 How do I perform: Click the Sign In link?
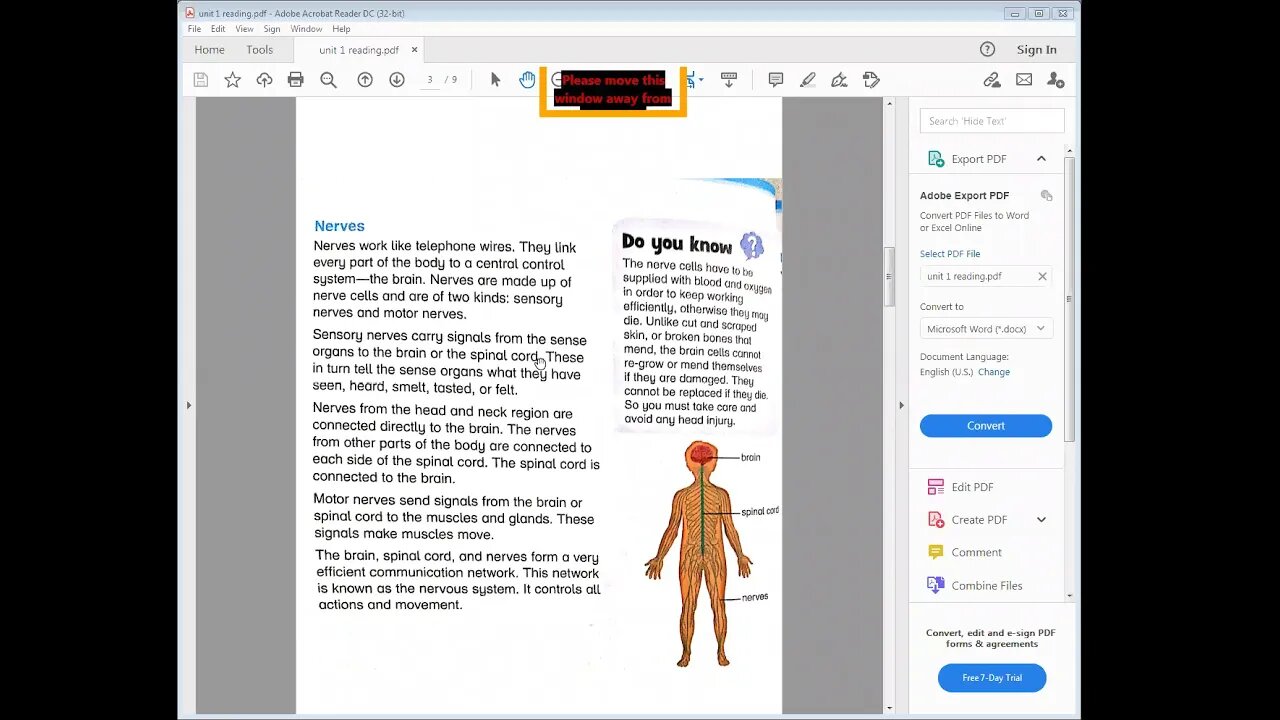tap(1037, 50)
